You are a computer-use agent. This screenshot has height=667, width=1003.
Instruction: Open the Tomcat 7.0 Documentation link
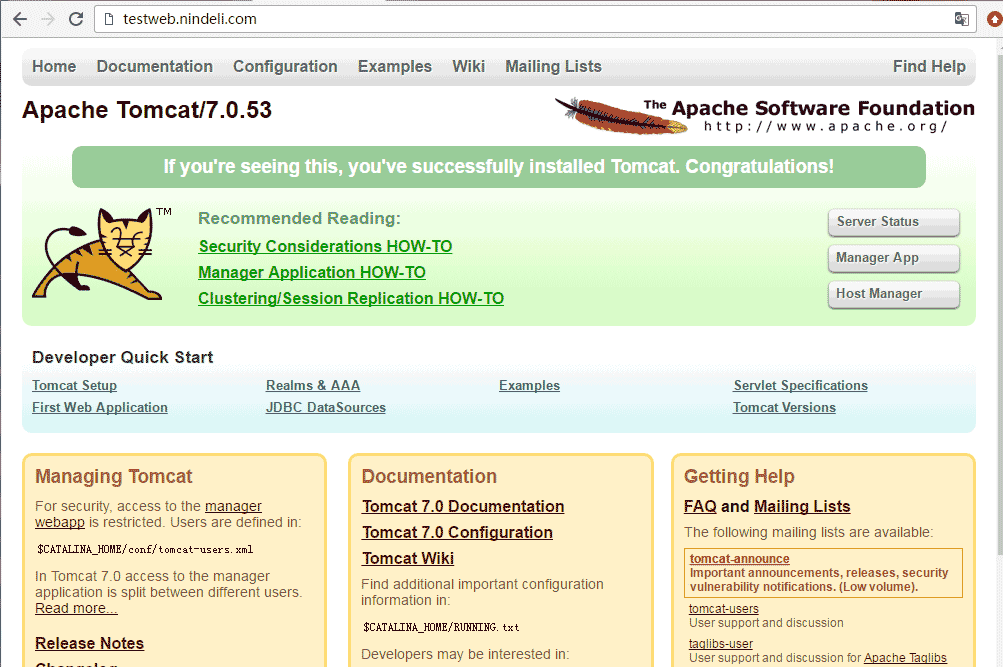point(462,507)
